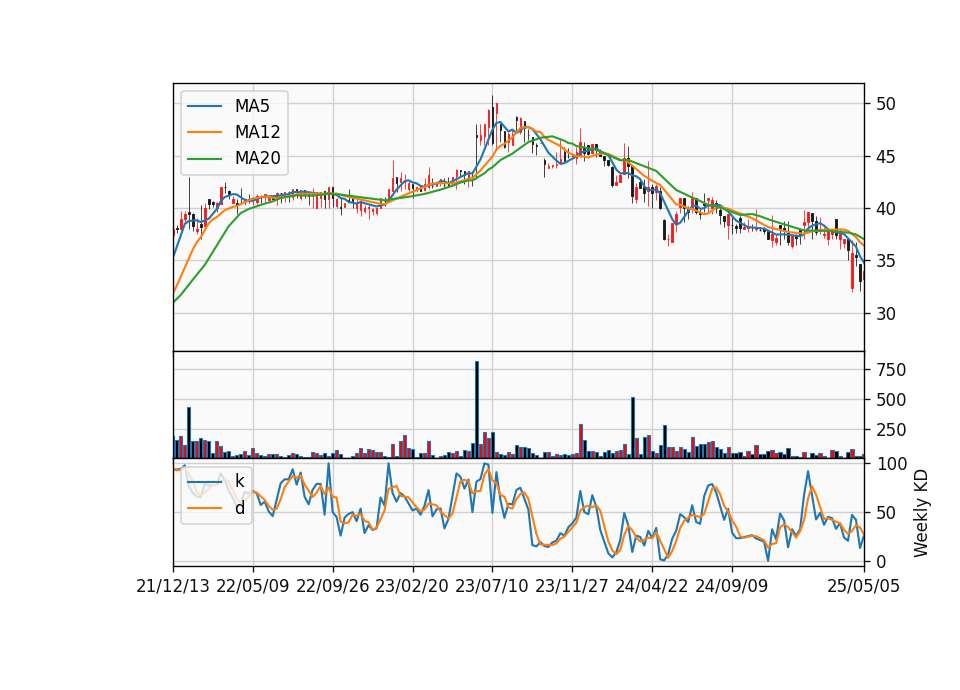This screenshot has height=690, width=960.
Task: Click the 23/02/20 date tick label
Action: pos(412,586)
